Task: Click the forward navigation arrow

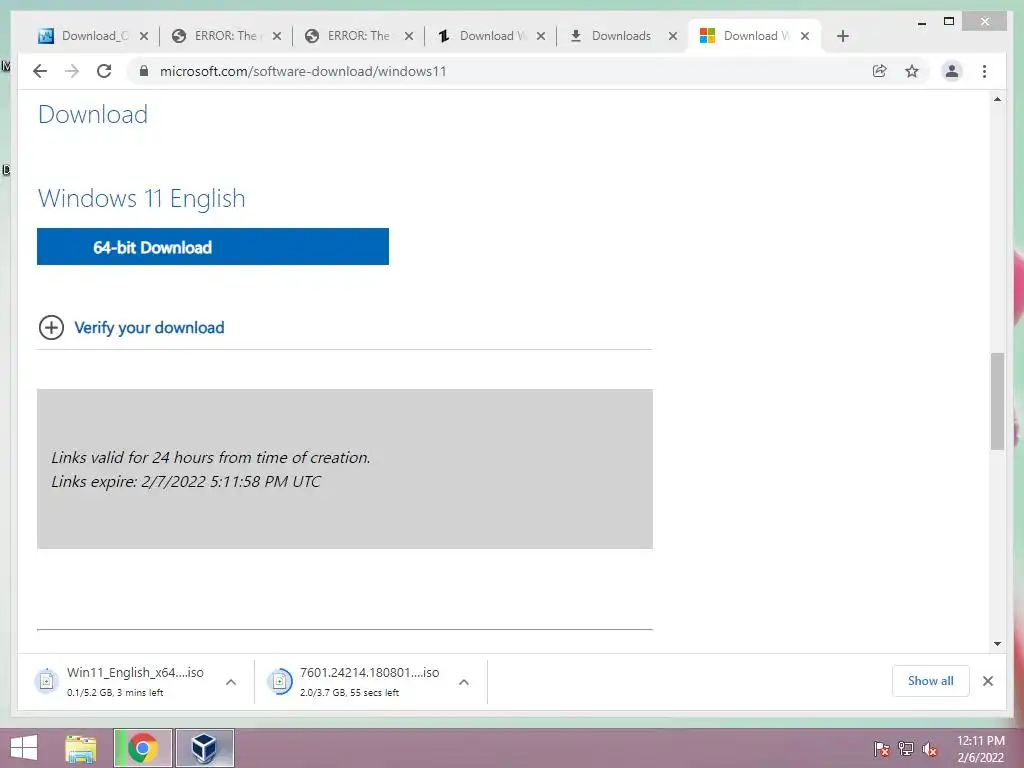Action: point(72,71)
